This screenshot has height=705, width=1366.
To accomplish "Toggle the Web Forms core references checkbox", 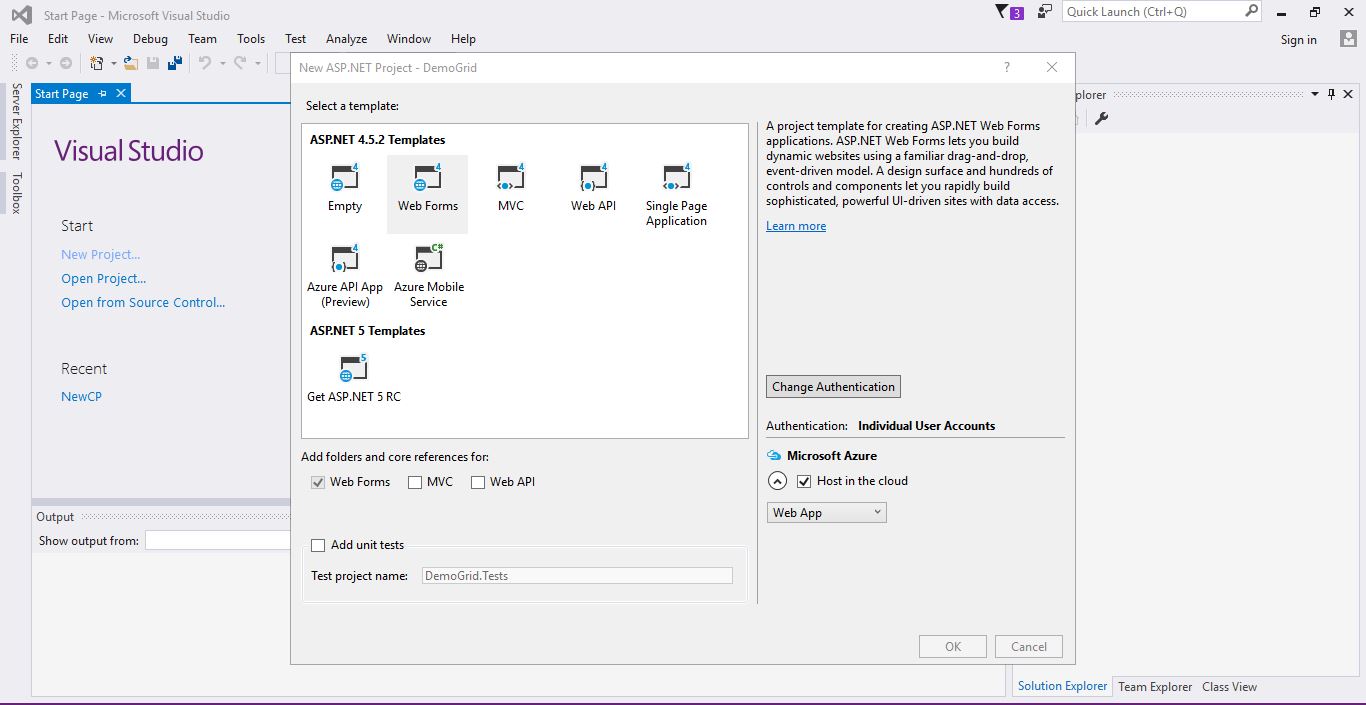I will [x=318, y=482].
